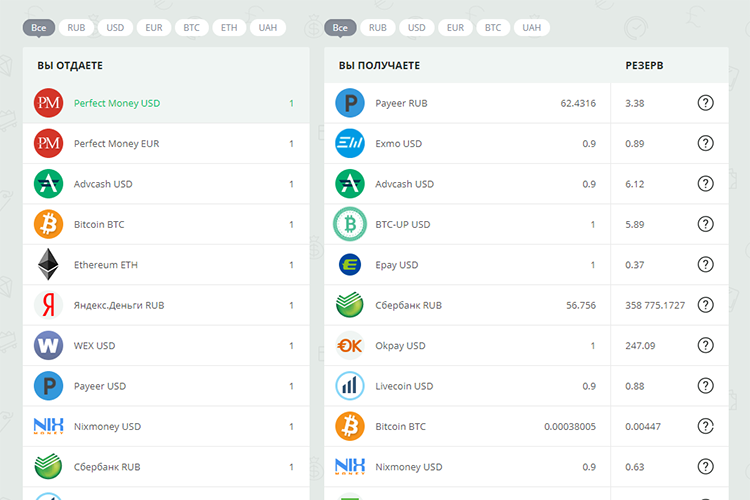This screenshot has width=750, height=500.
Task: Open help icon in Advcash USD receive row
Action: click(706, 184)
